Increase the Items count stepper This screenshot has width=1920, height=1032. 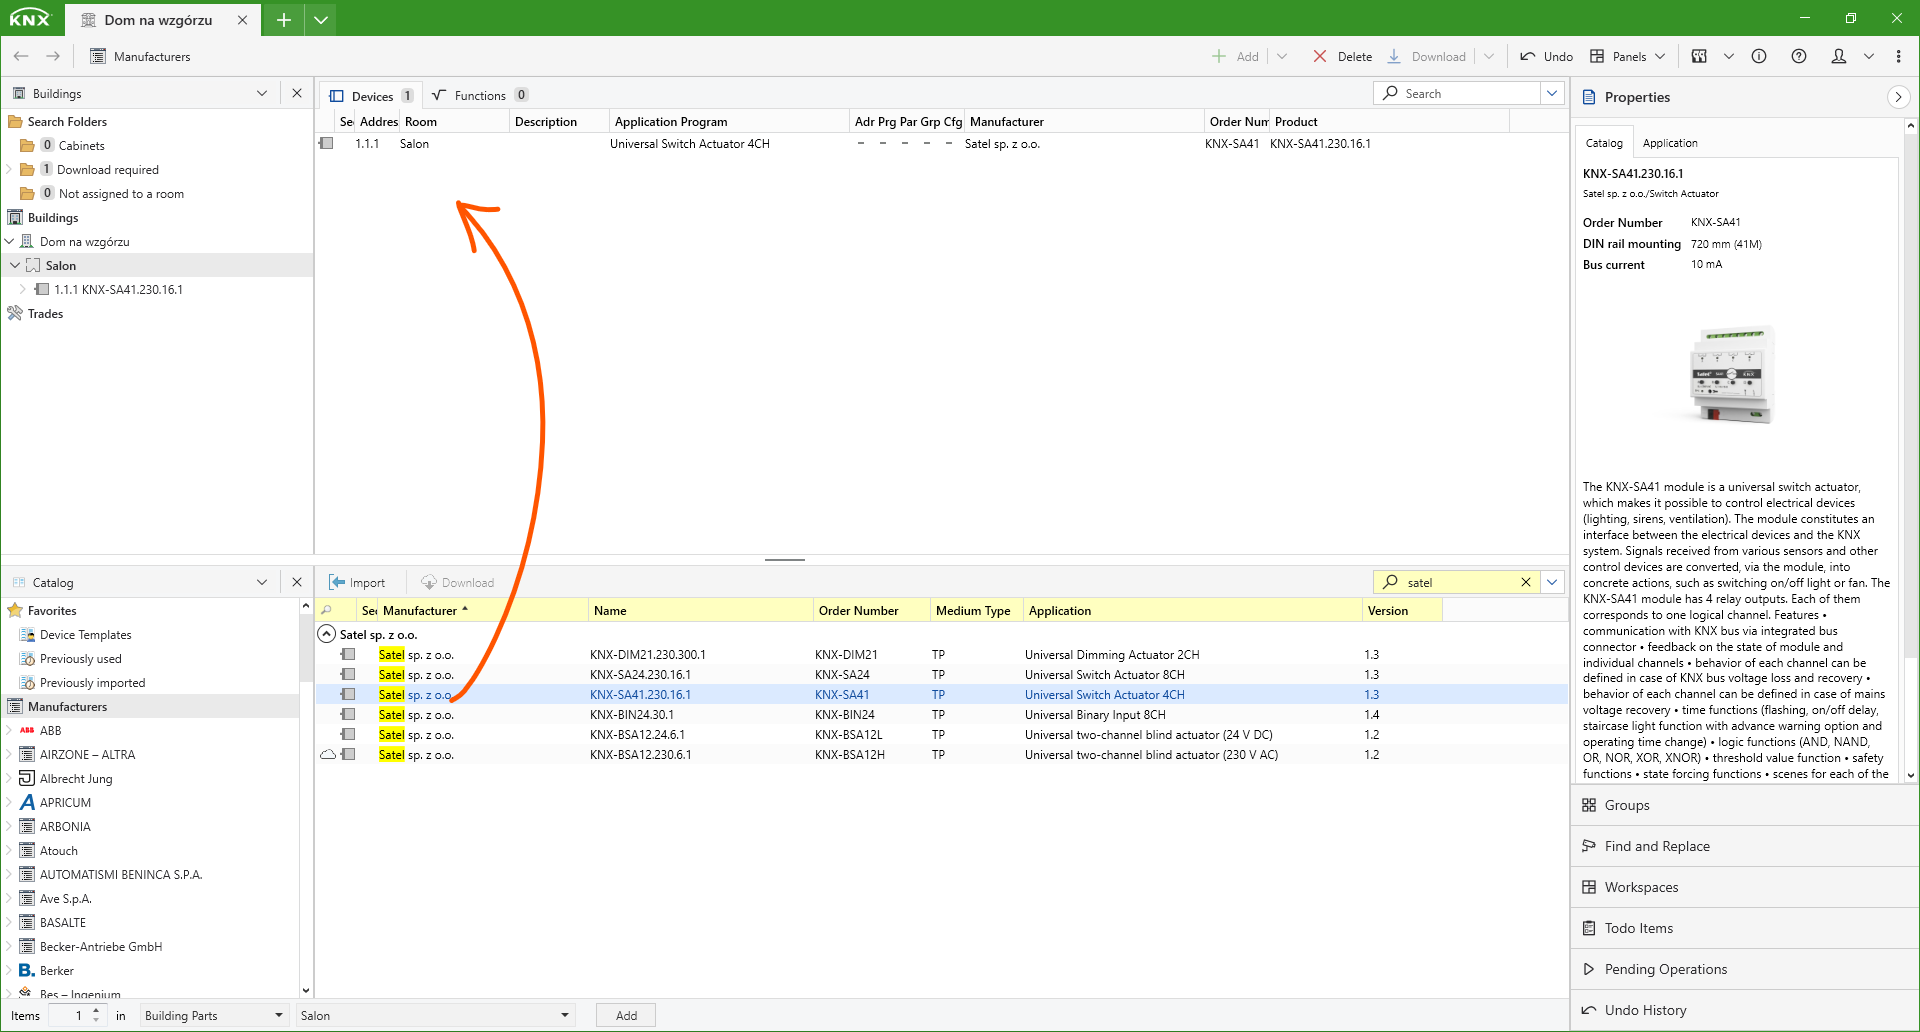pyautogui.click(x=96, y=1010)
